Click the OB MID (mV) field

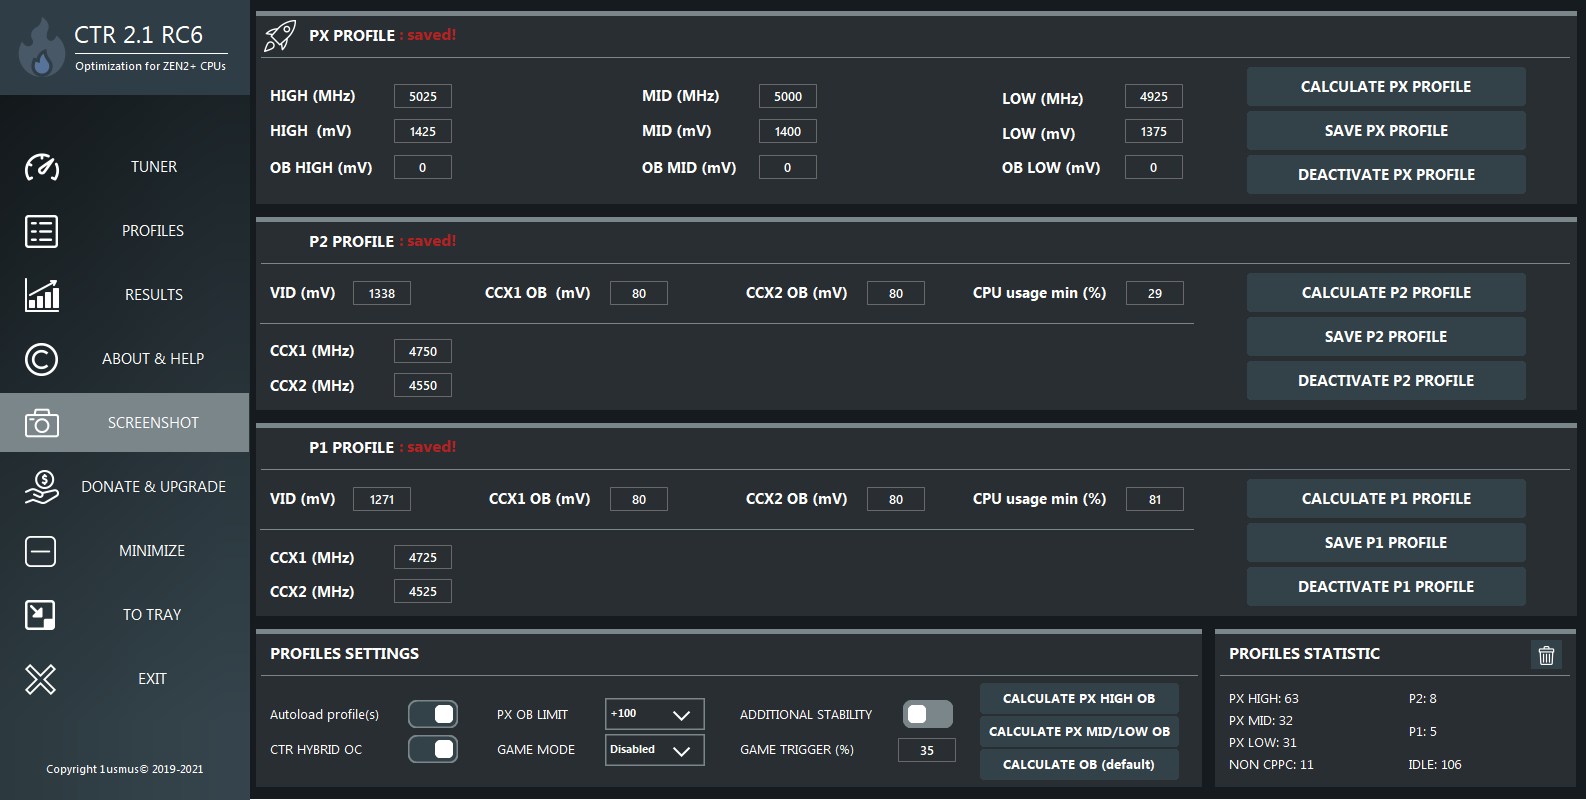(788, 167)
